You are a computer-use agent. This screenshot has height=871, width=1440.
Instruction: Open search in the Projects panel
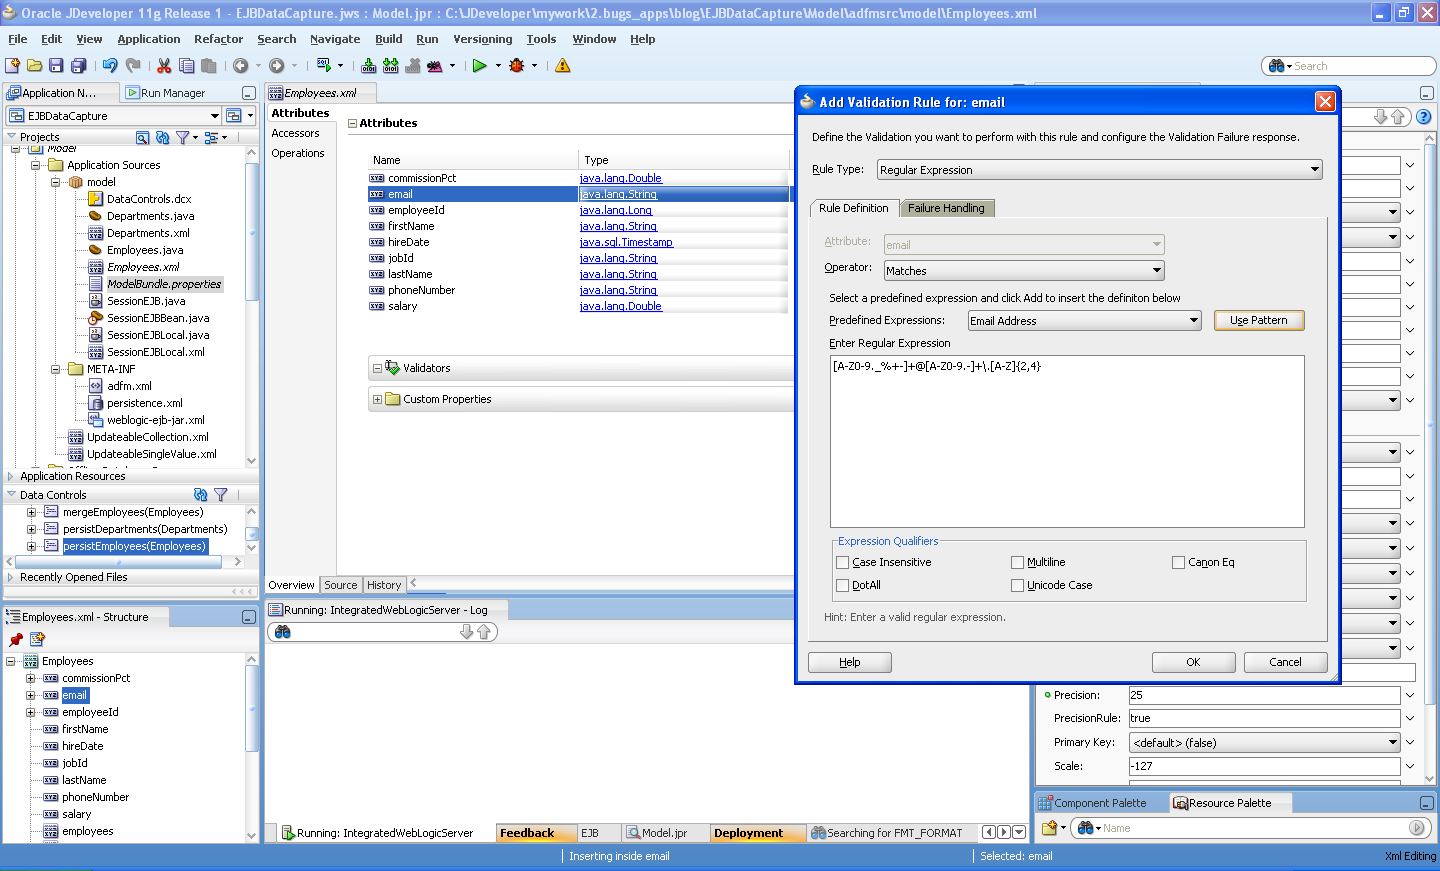click(x=143, y=138)
